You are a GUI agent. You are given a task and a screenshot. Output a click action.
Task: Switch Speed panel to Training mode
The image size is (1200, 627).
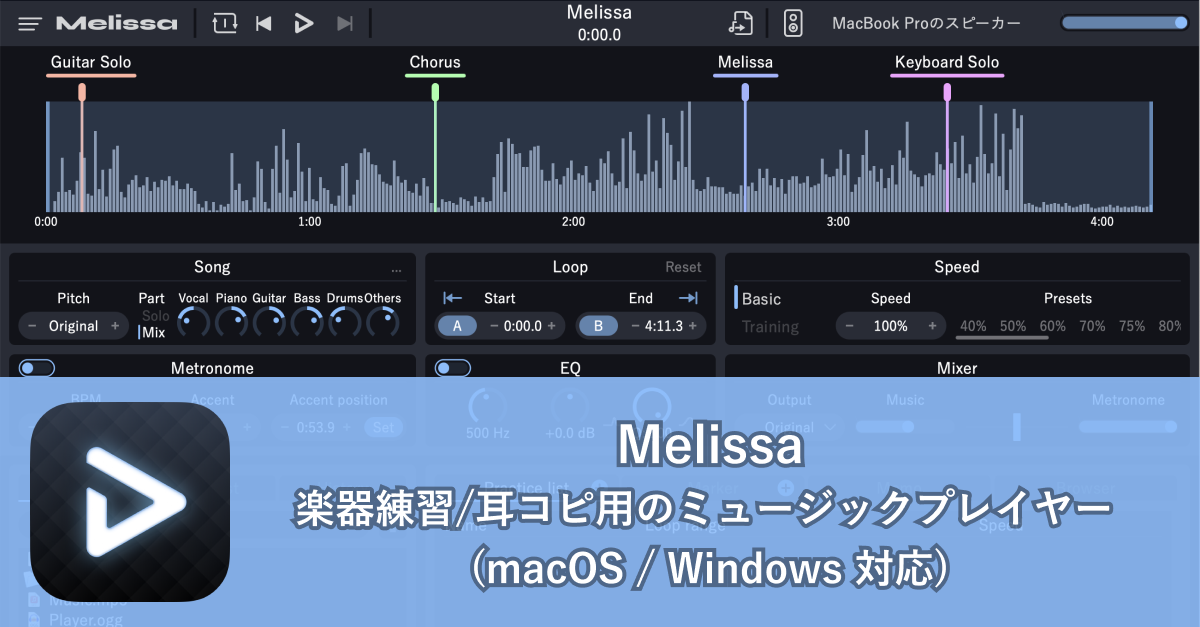770,327
